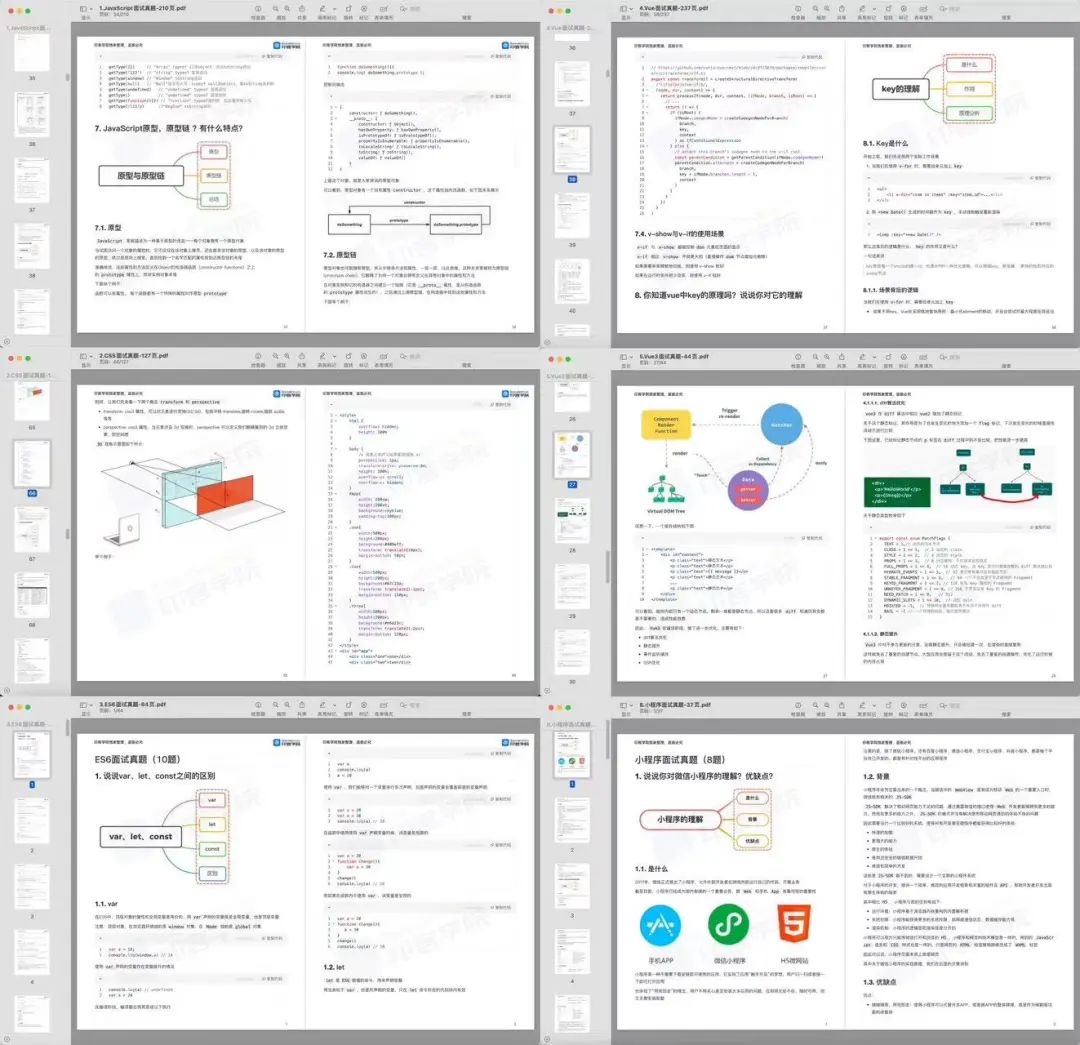Open highlight color dropdown in the 5.Vue3 window
The image size is (1080, 1045).
click(x=874, y=357)
